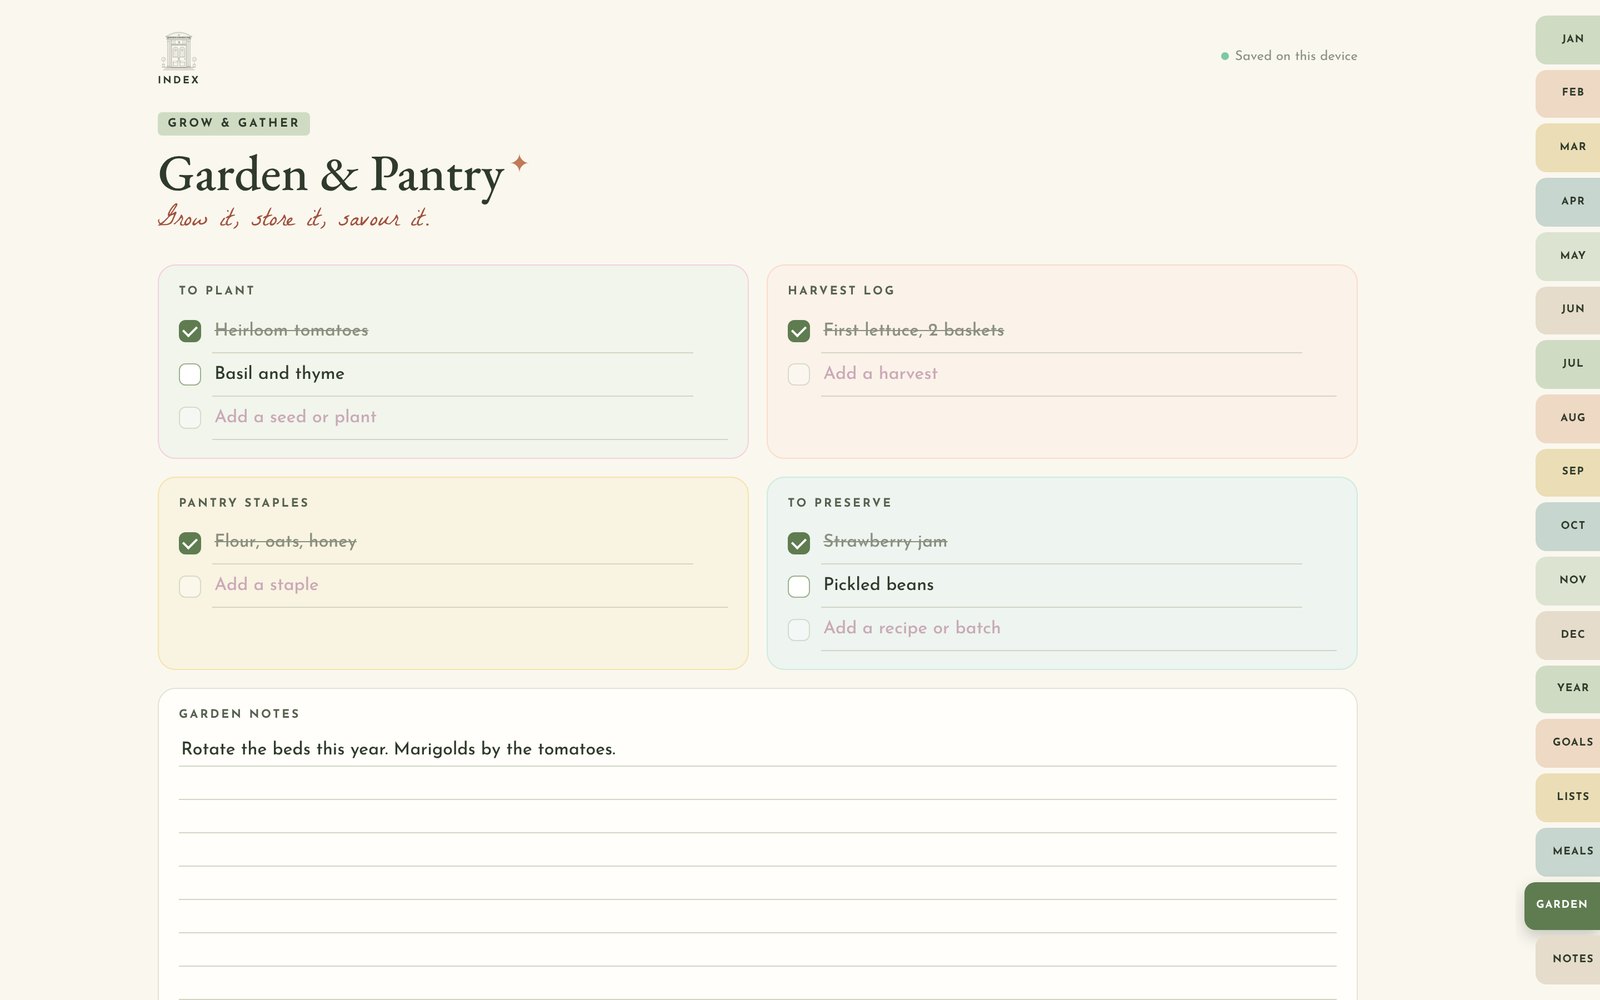Switch to the MEALS tab
This screenshot has width=1600, height=1000.
click(1568, 851)
